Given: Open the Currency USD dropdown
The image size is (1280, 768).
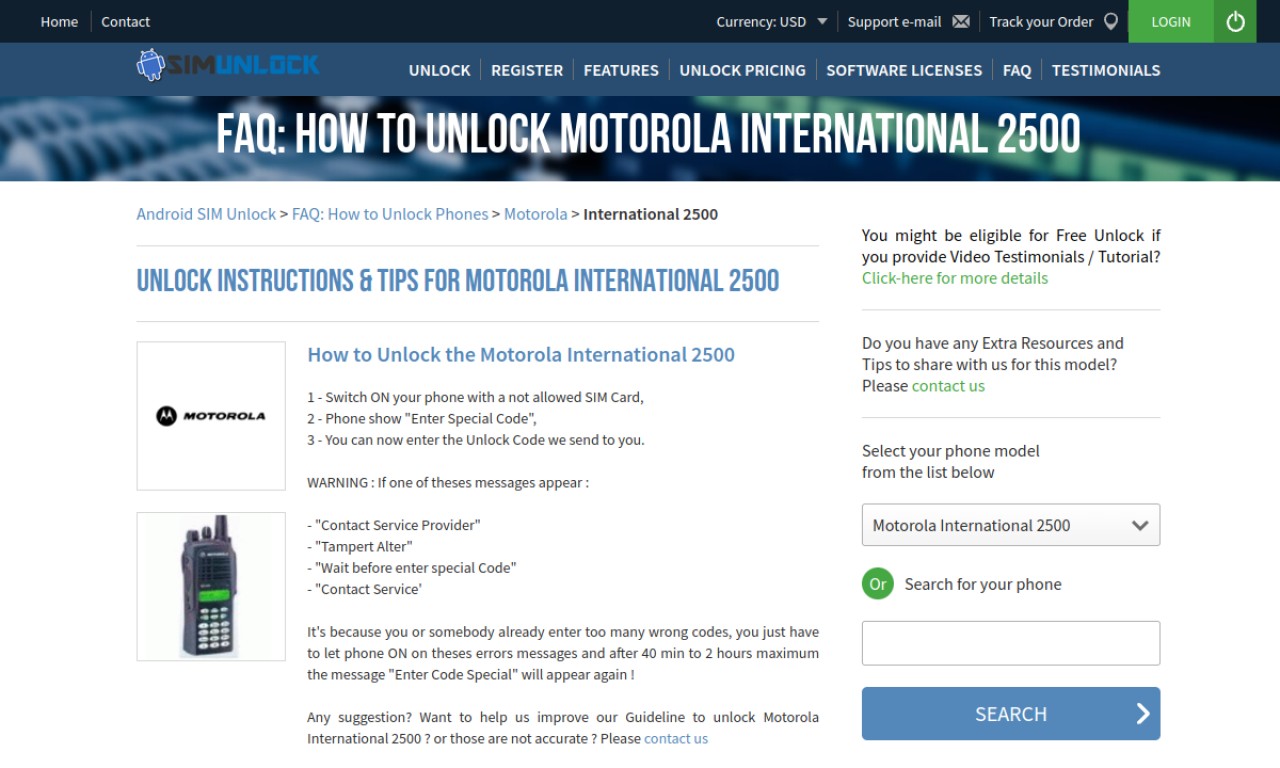Looking at the screenshot, I should [772, 21].
